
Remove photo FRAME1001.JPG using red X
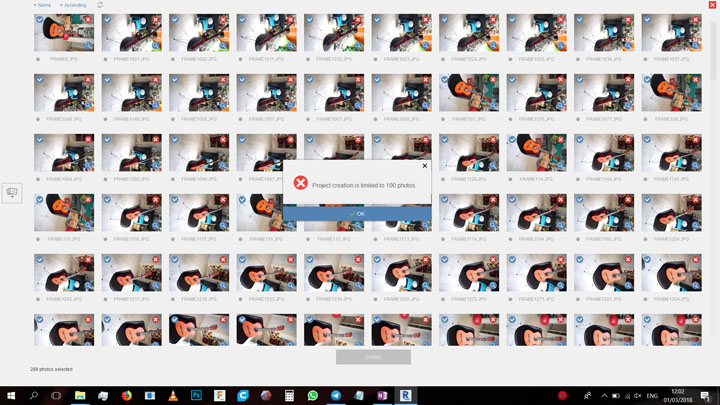[x=156, y=20]
